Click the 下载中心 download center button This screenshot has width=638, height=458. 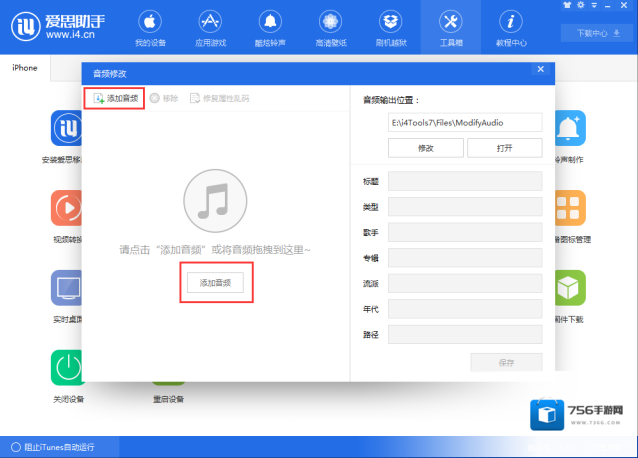[597, 33]
